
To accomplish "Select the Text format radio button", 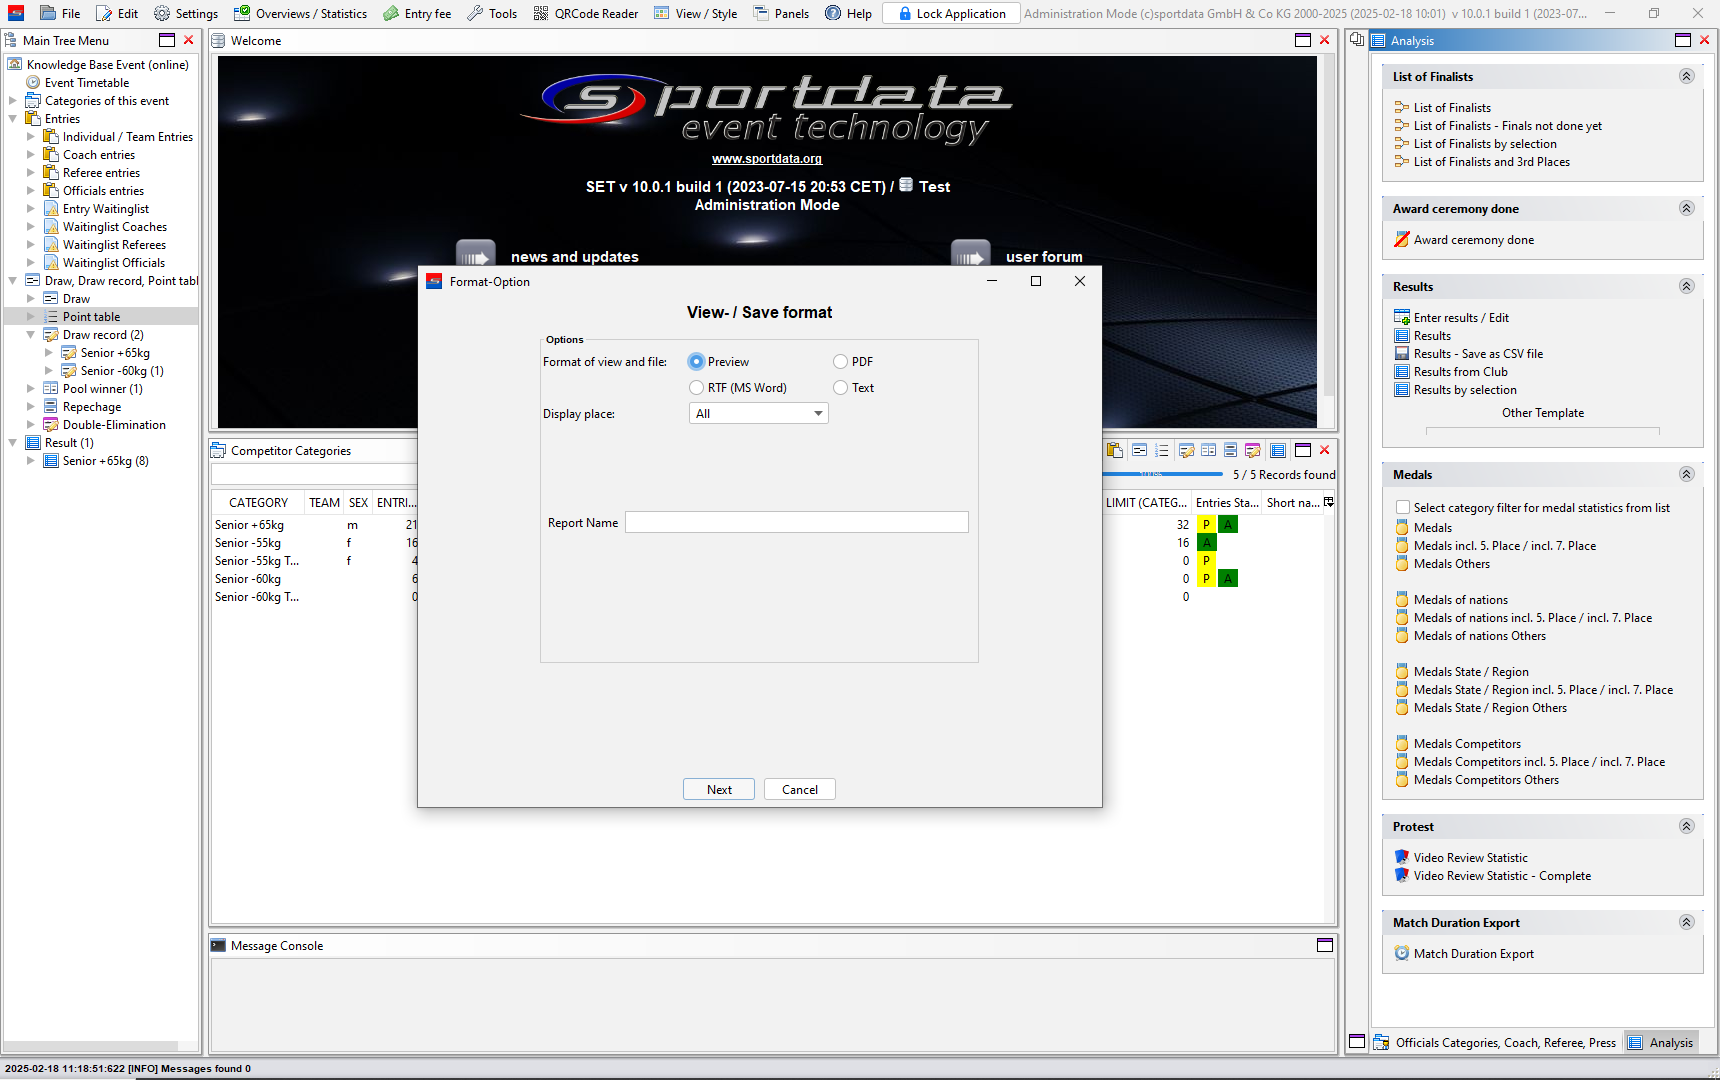I will point(840,388).
